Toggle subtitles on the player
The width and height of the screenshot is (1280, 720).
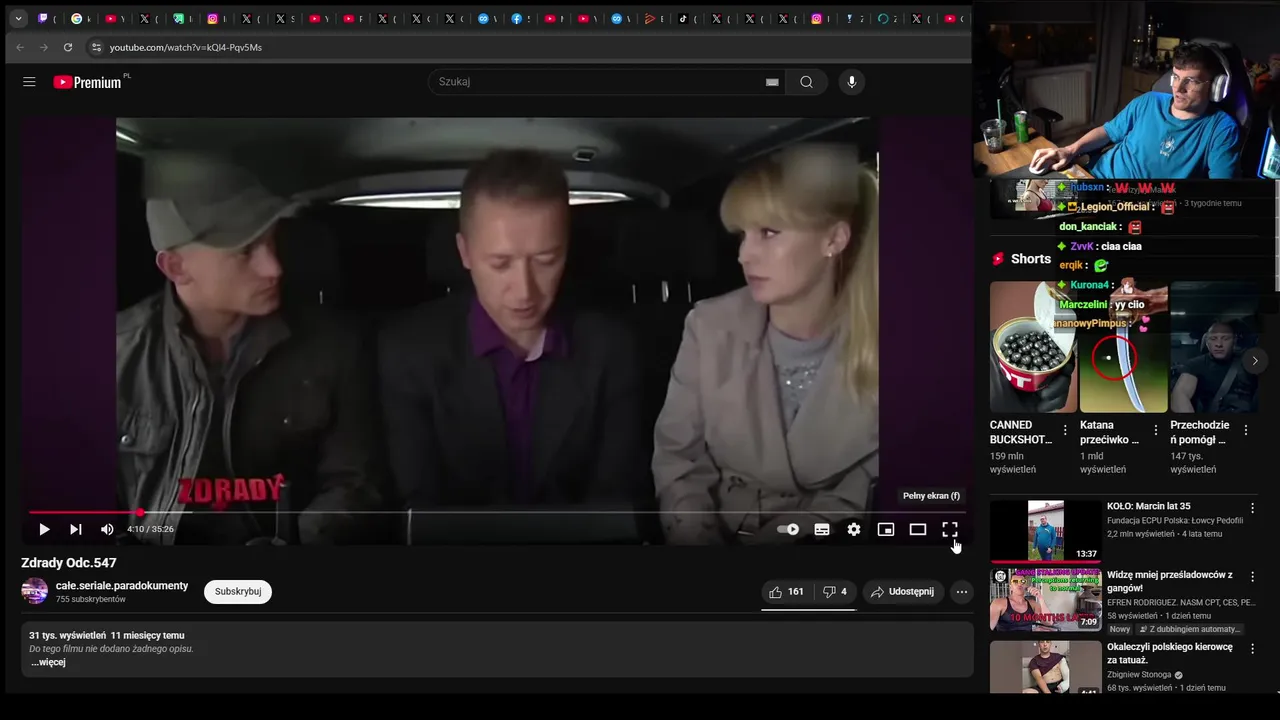click(x=822, y=529)
